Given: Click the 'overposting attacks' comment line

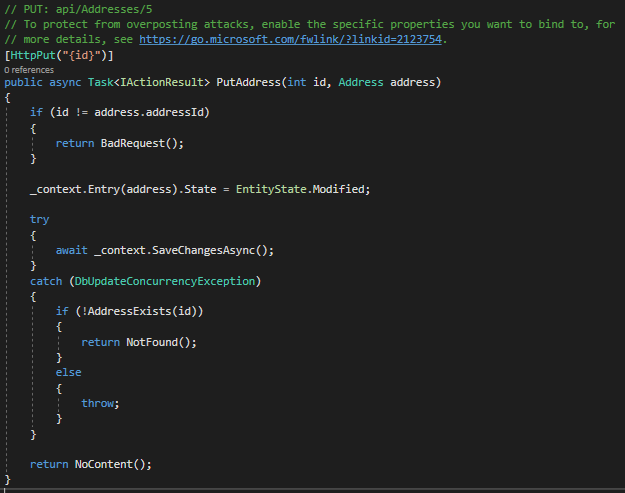Looking at the screenshot, I should tap(310, 24).
